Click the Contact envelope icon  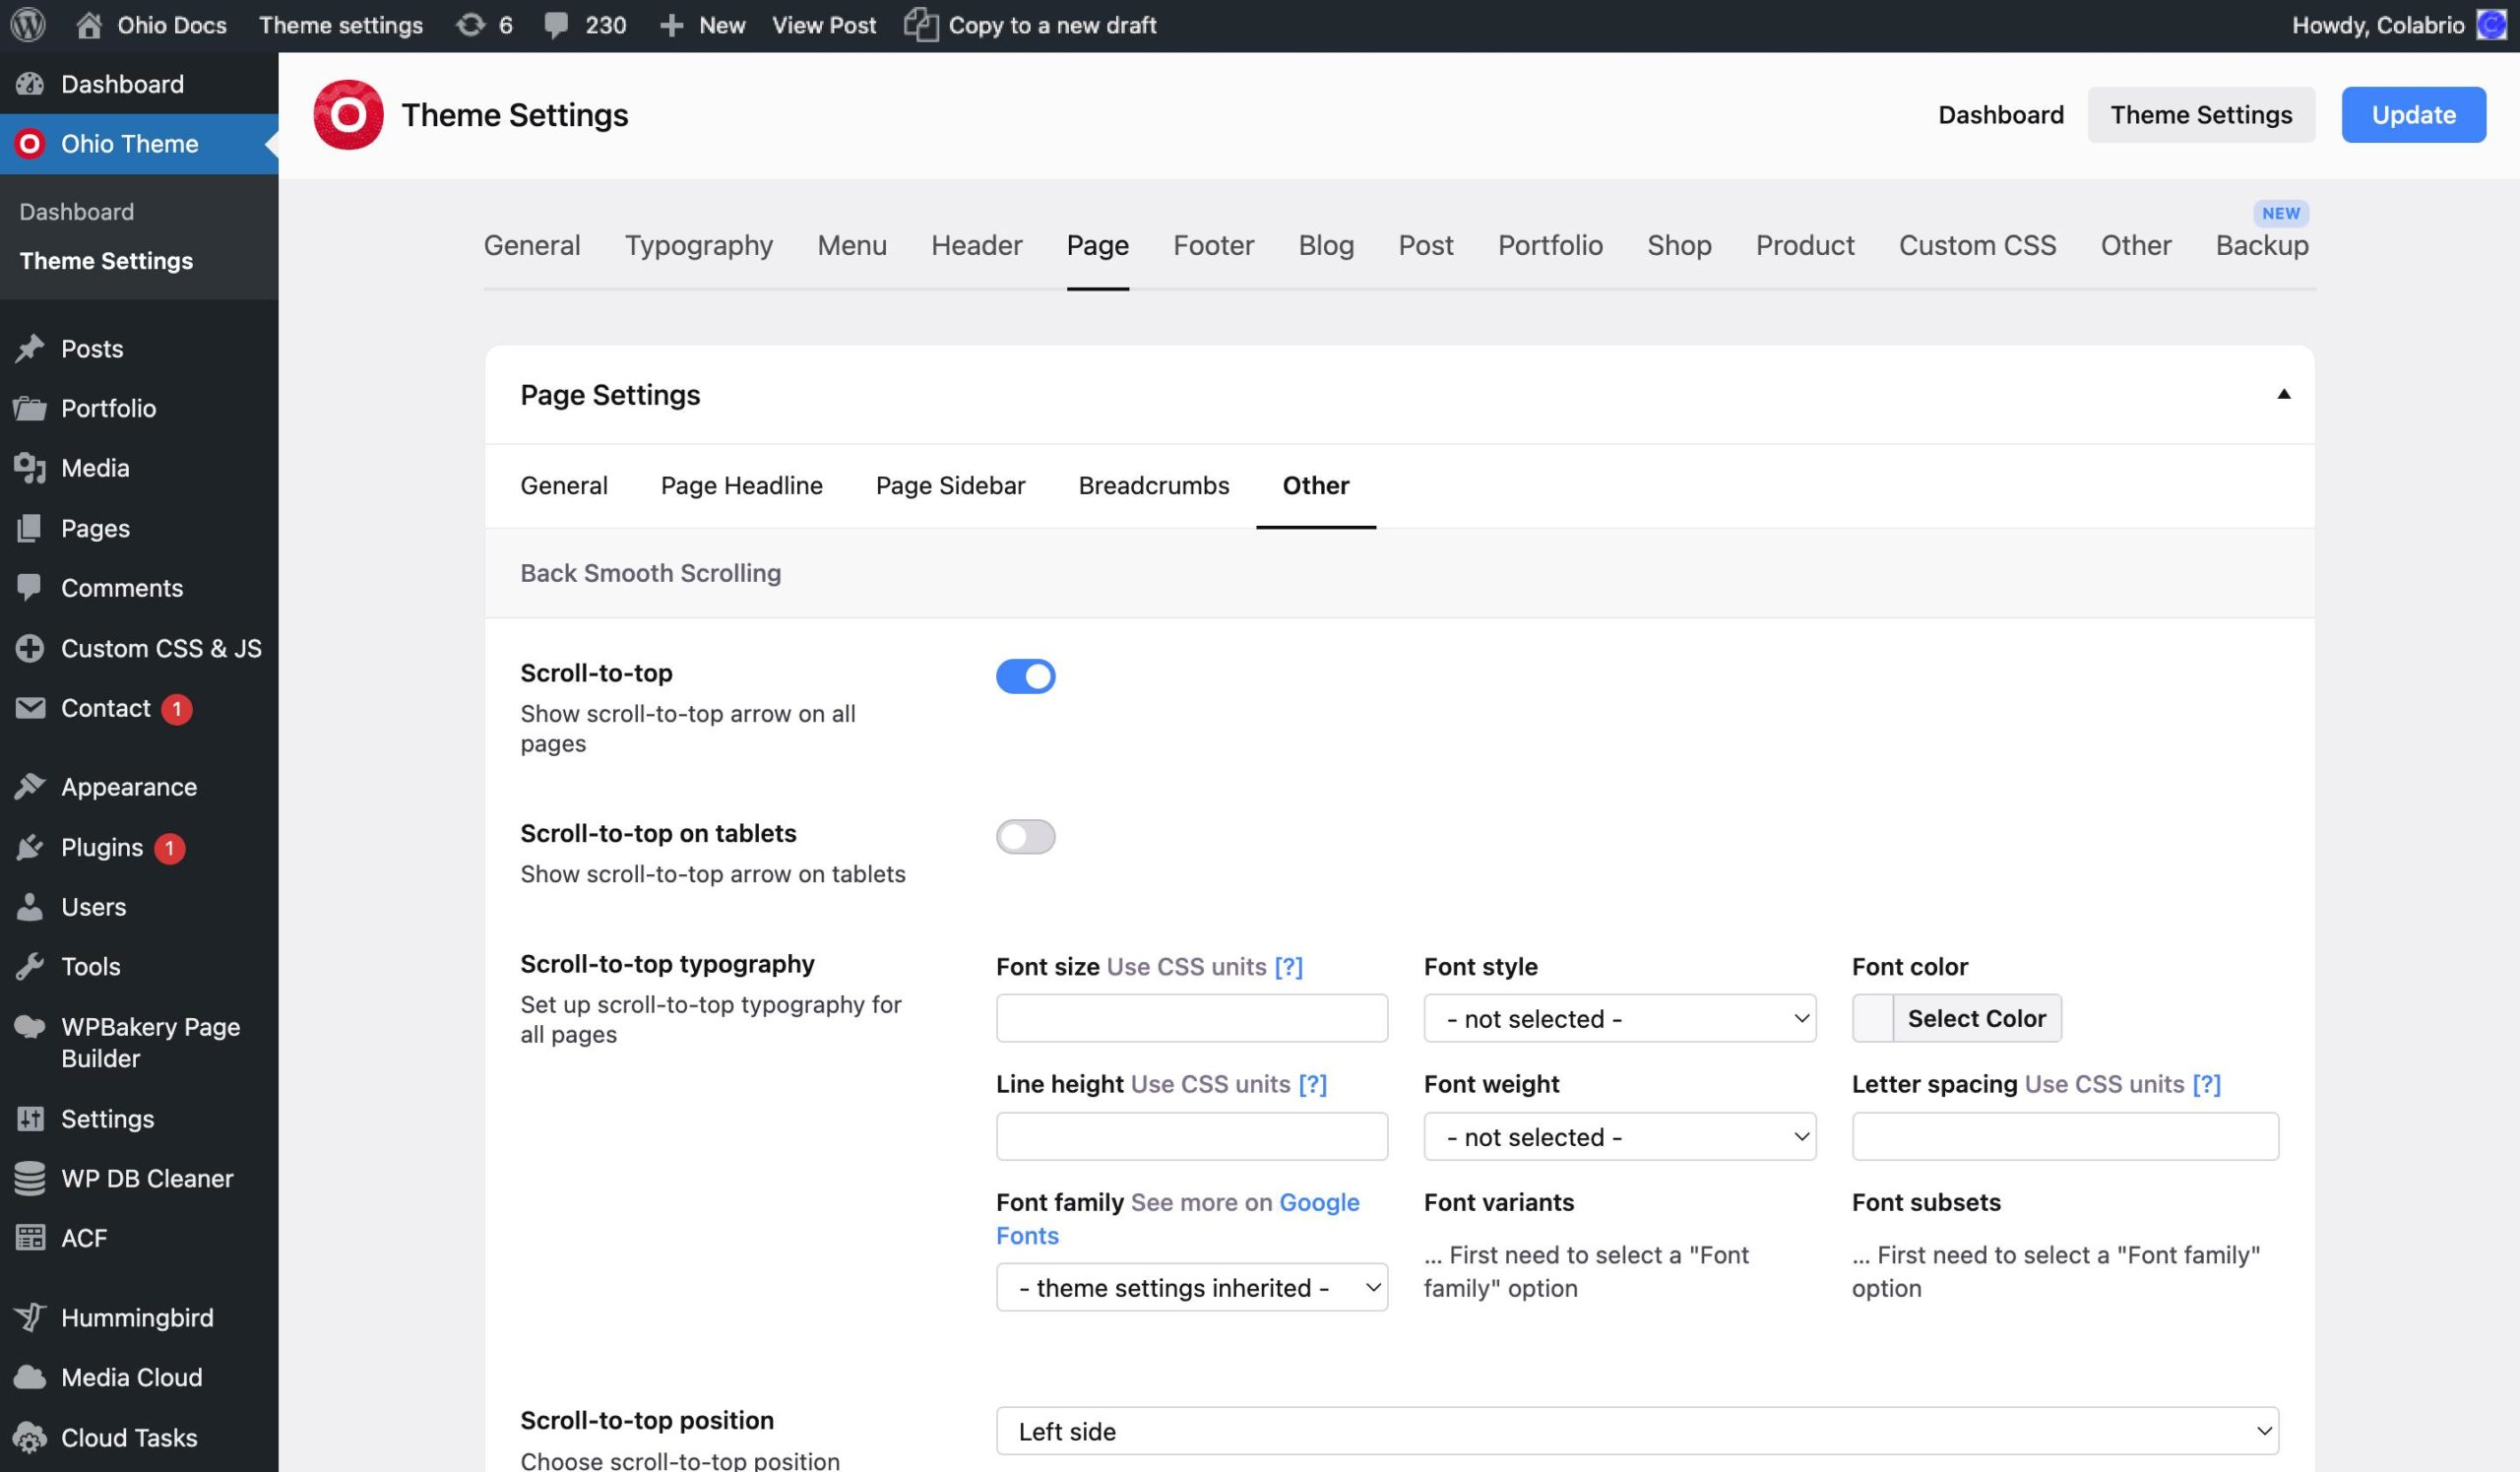pos(30,708)
